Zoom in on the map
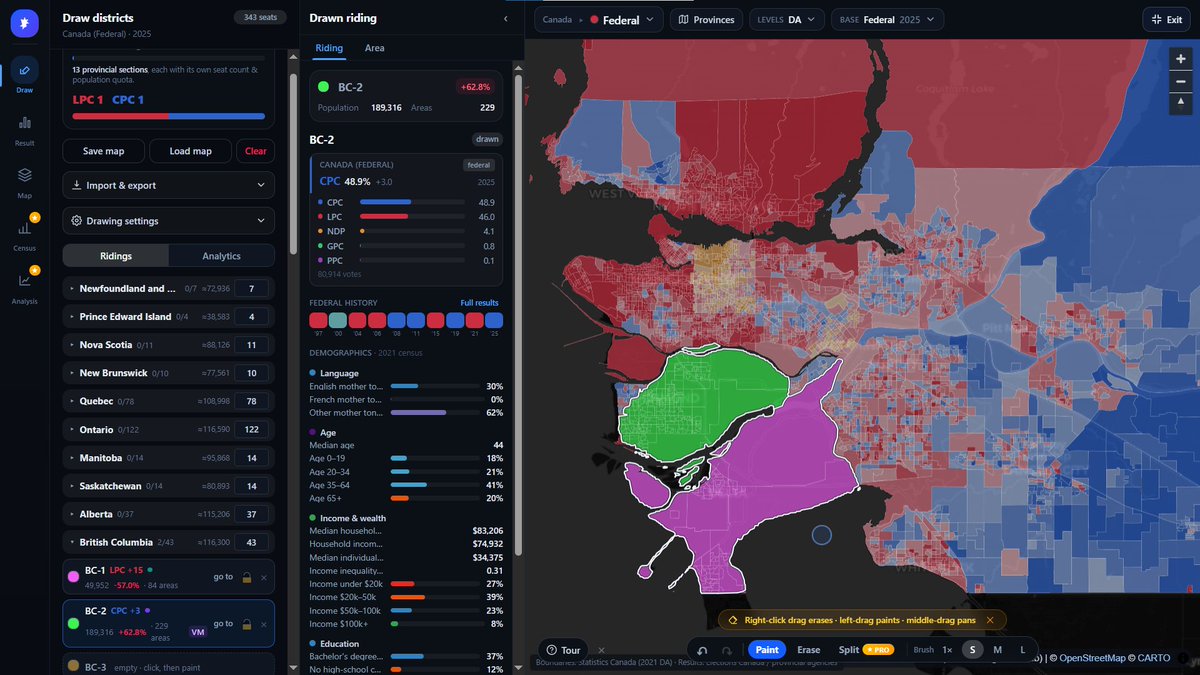 1181,59
